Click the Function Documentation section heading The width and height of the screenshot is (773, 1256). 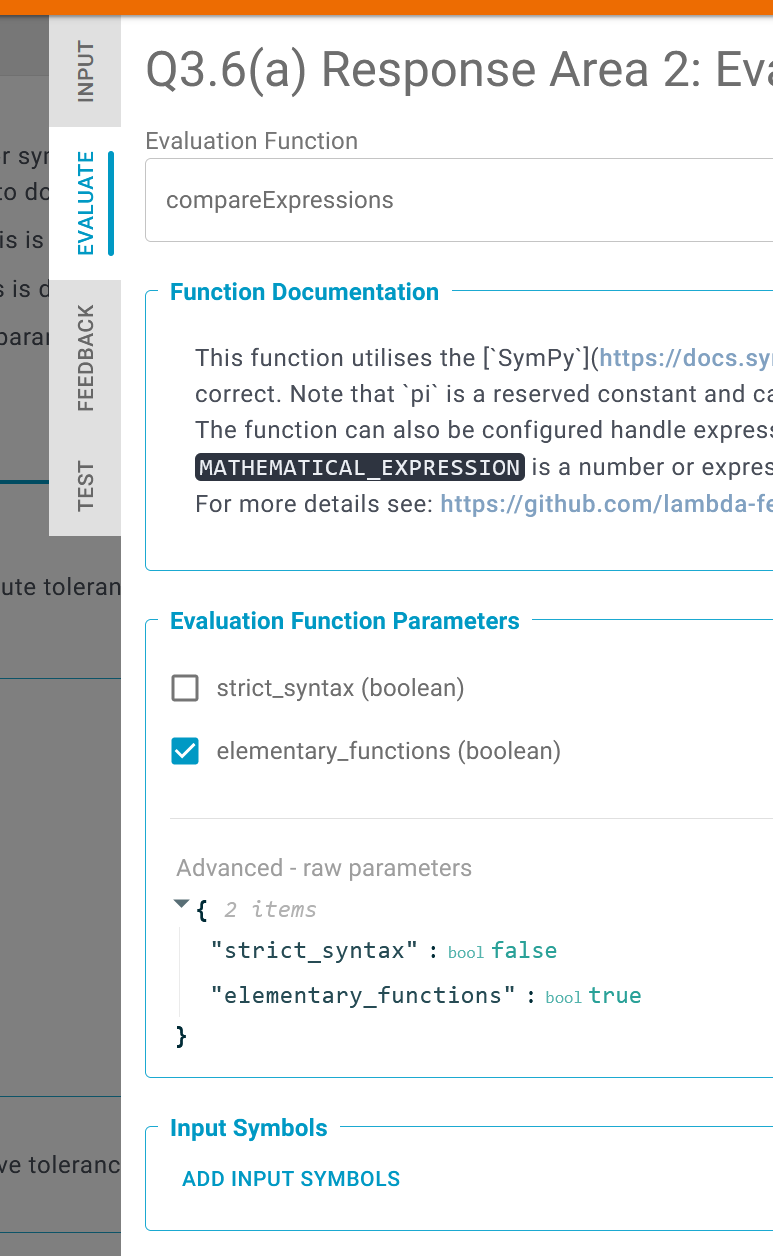click(x=304, y=292)
